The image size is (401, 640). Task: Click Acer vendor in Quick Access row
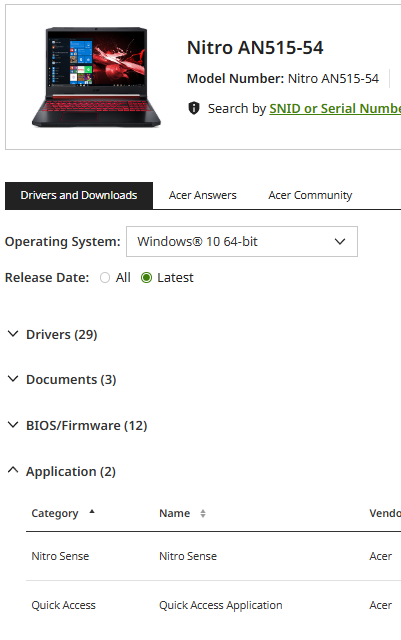(381, 605)
